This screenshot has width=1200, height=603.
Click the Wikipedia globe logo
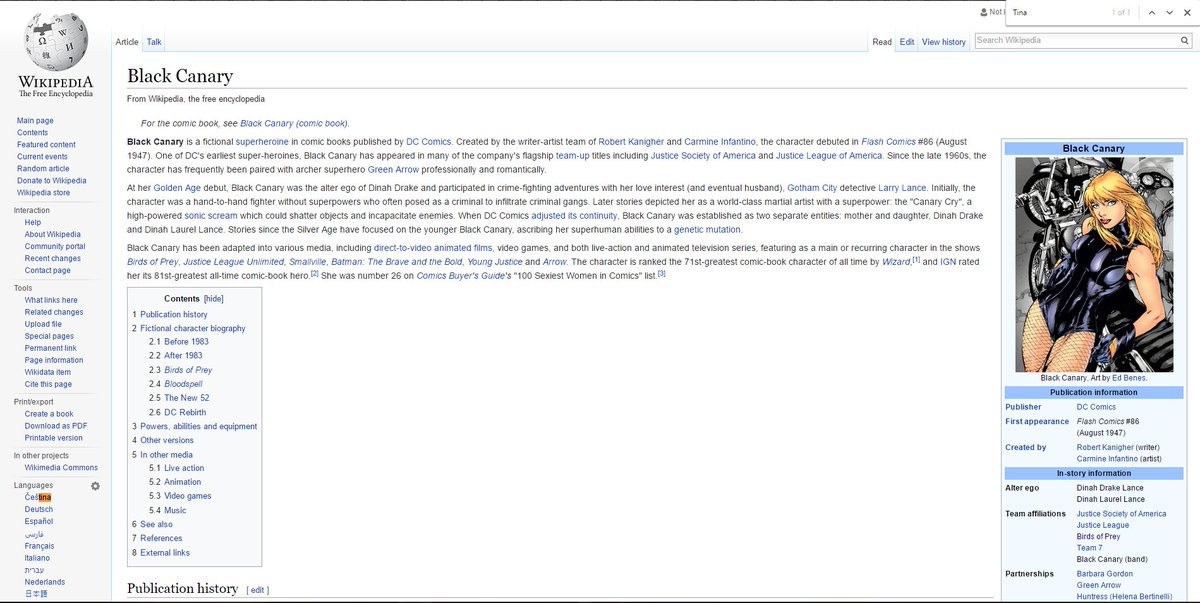[55, 44]
